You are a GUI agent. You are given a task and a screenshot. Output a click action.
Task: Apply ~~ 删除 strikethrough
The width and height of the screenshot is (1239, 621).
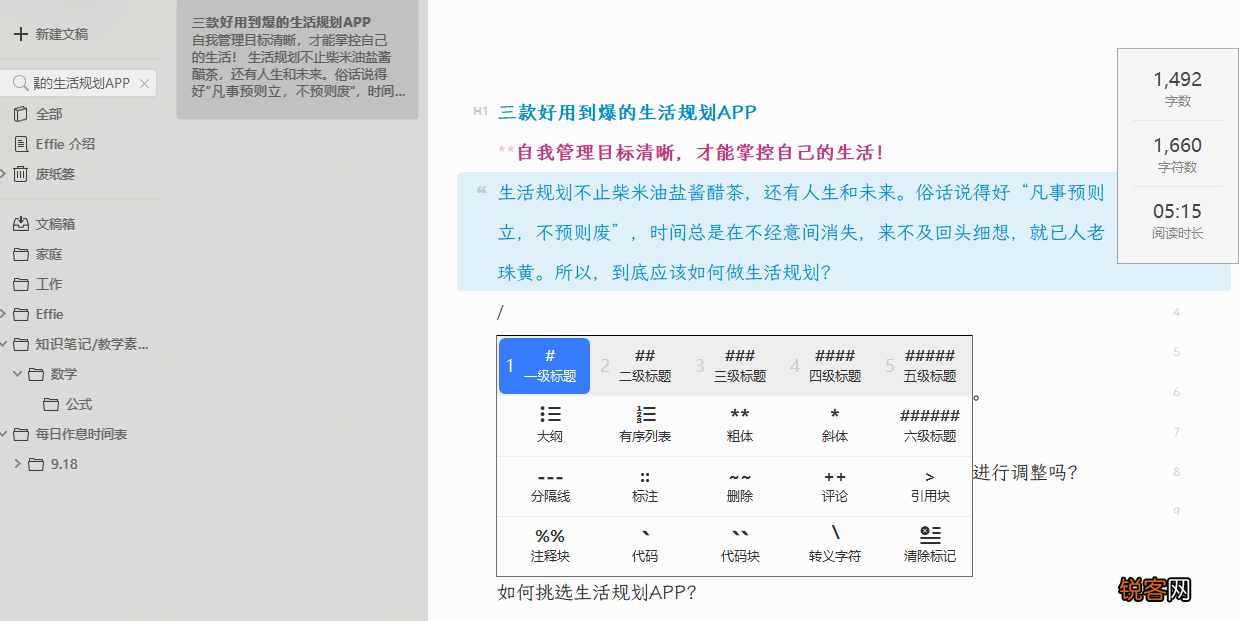tap(740, 486)
